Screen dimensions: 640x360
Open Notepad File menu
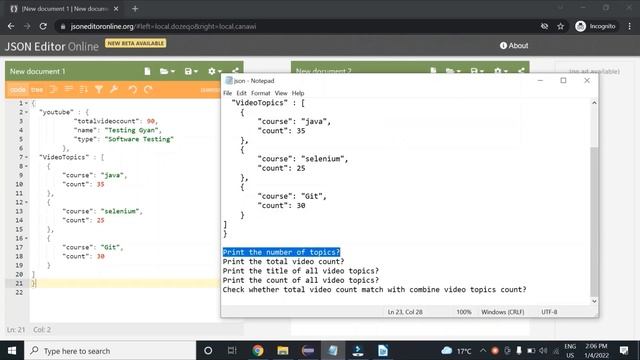tap(227, 93)
